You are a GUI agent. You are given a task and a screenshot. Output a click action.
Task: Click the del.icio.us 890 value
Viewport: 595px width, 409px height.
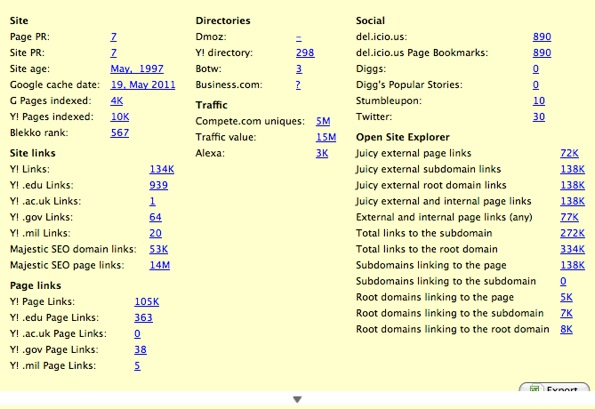[542, 37]
